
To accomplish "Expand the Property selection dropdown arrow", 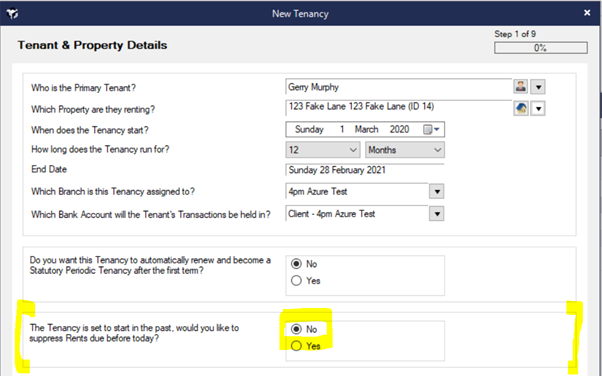I will (x=538, y=109).
